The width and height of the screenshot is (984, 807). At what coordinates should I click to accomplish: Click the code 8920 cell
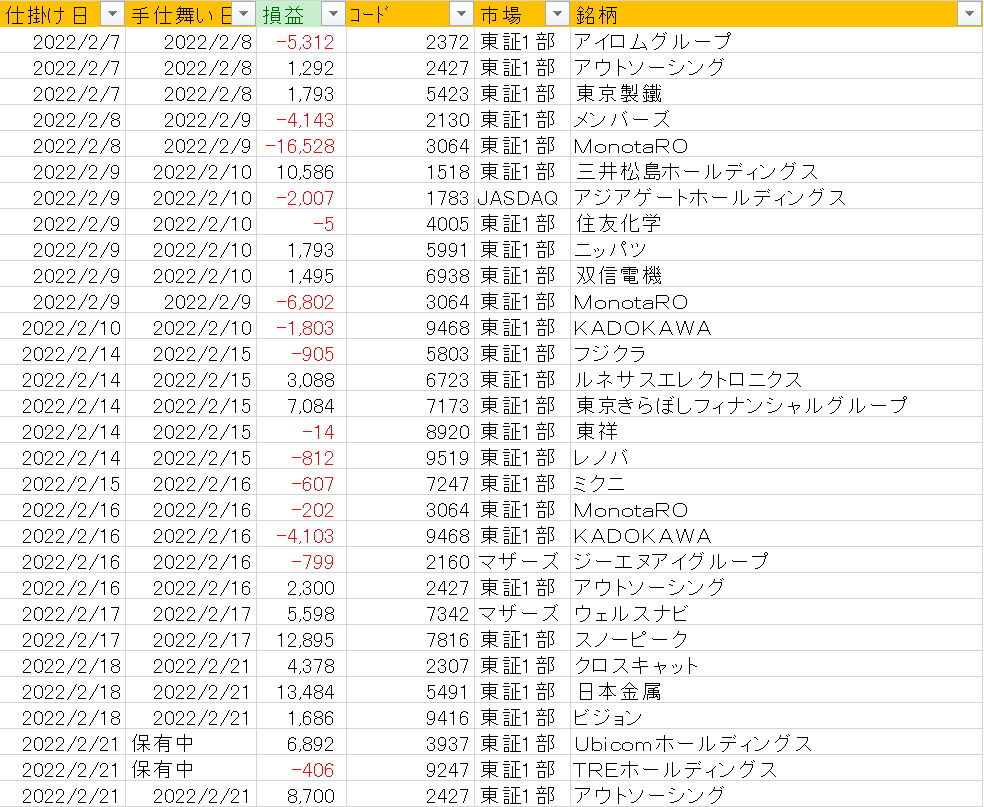(410, 432)
